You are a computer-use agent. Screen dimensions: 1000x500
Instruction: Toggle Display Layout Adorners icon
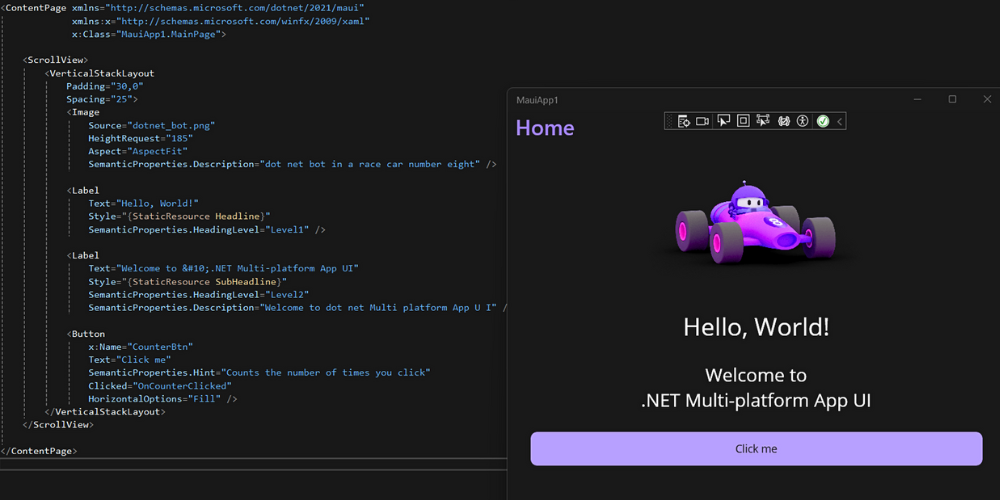tap(743, 121)
